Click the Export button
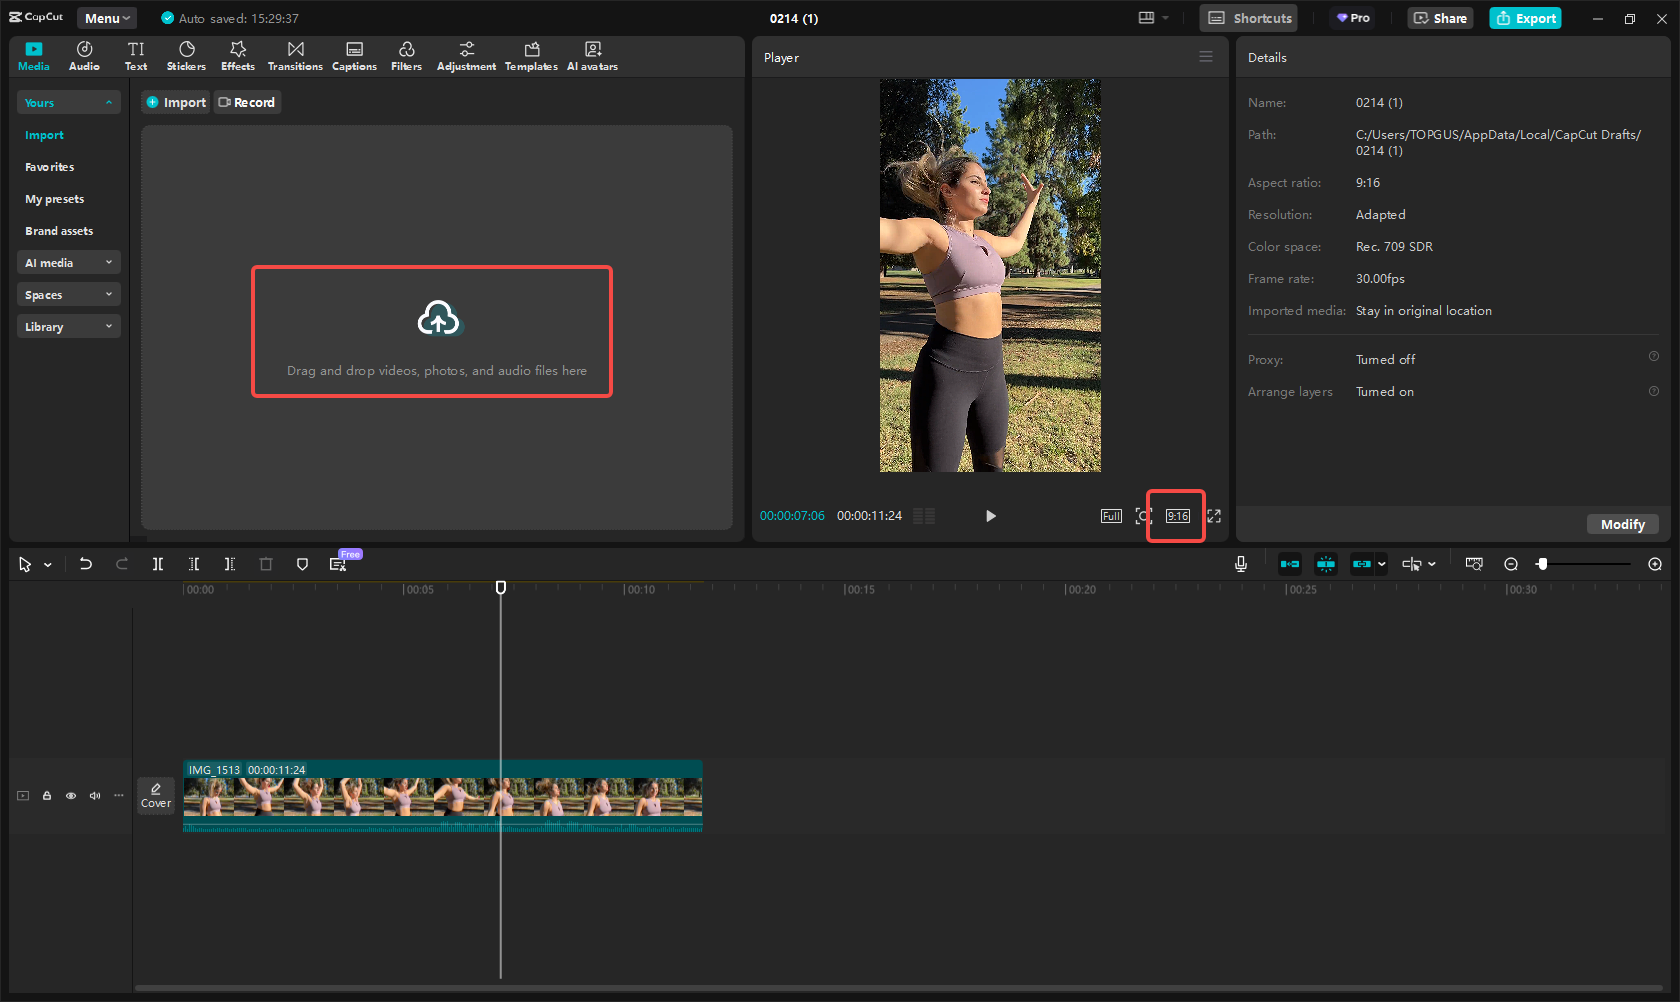 (1525, 18)
